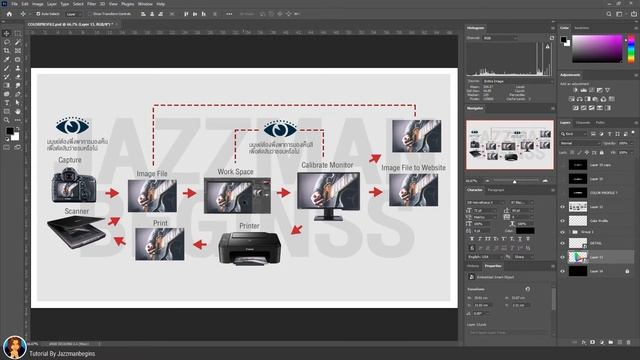Open the blending mode Normal dropdown
This screenshot has height=360, width=640.
580,143
